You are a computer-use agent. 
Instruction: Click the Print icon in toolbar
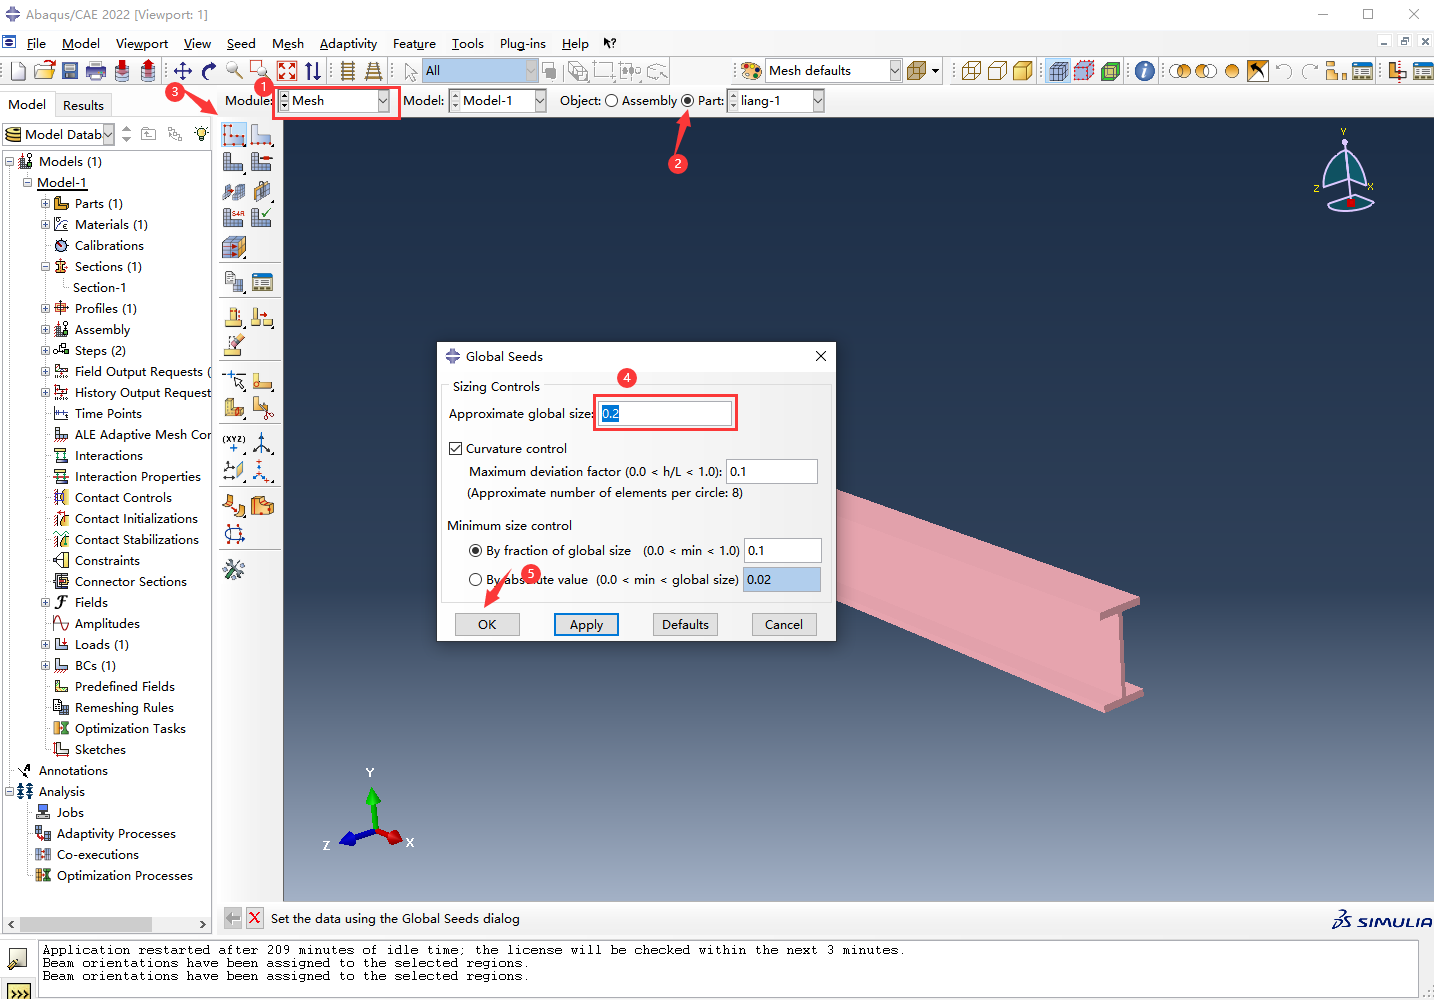click(x=96, y=71)
